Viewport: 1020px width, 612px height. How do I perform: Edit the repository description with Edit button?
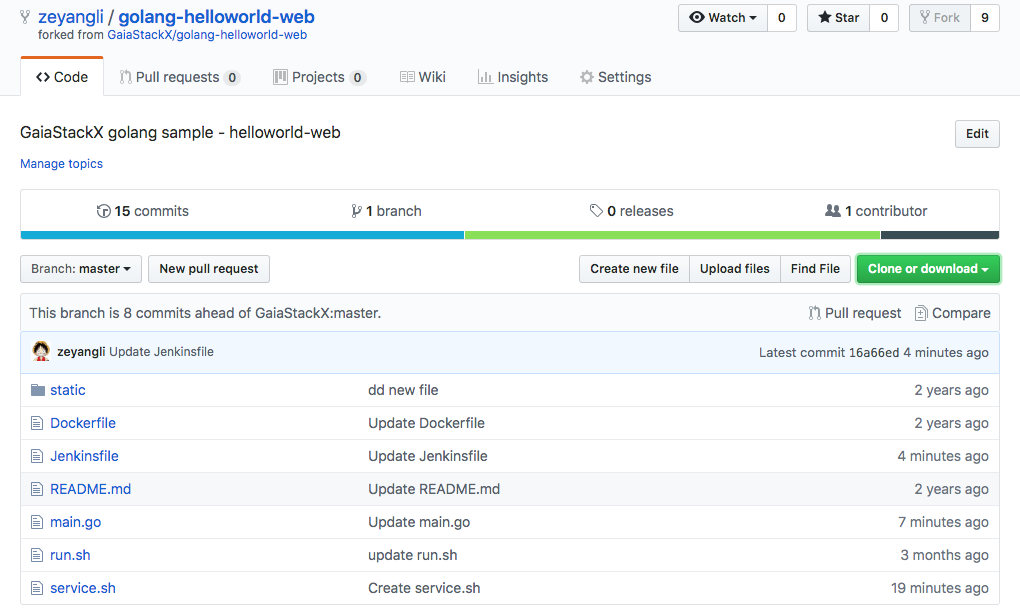976,134
